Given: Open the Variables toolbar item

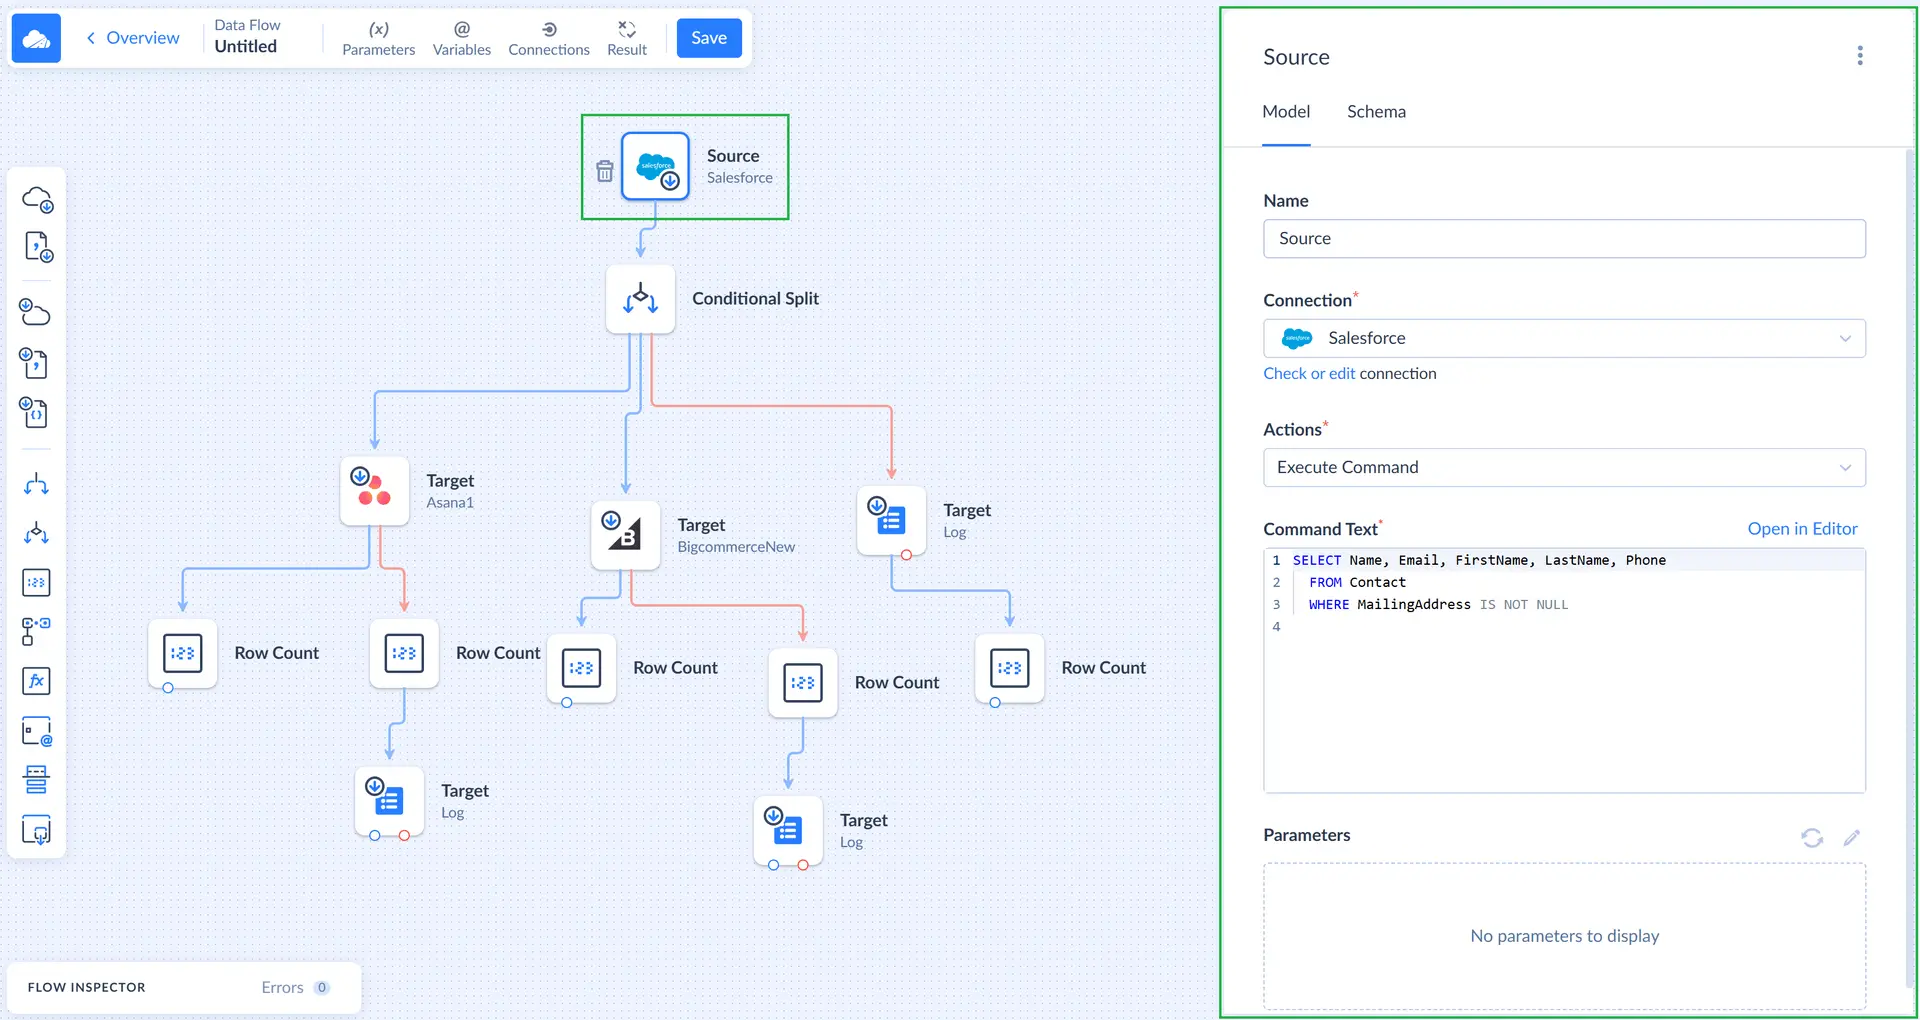Looking at the screenshot, I should pos(461,38).
